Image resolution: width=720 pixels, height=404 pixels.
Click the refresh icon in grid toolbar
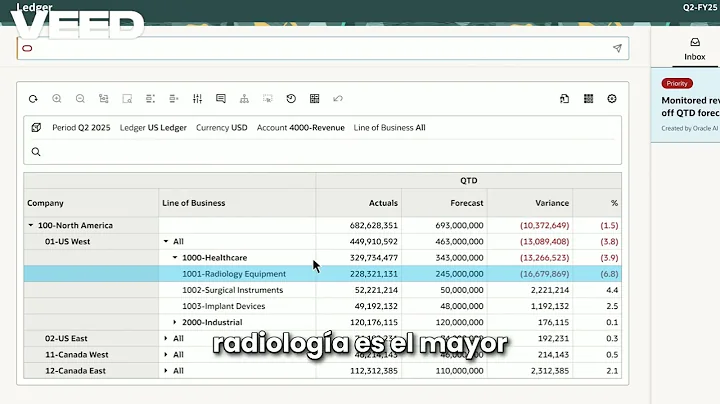[x=33, y=99]
